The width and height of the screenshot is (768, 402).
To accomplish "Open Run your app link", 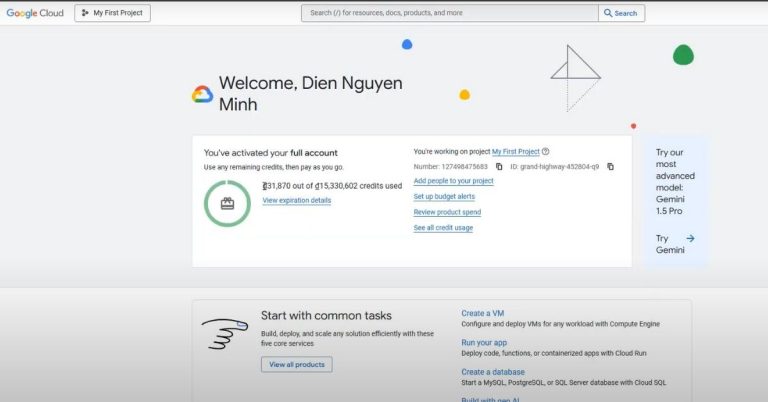I will [x=484, y=343].
